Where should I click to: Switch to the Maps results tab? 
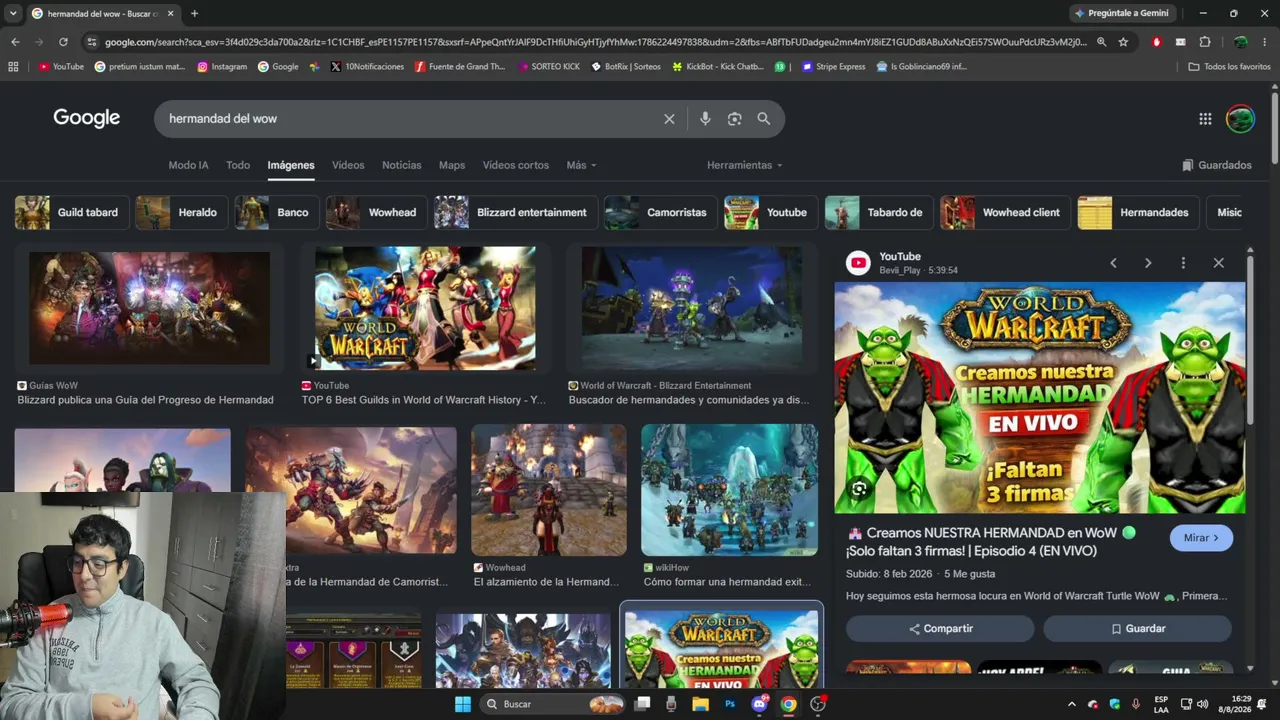point(452,165)
